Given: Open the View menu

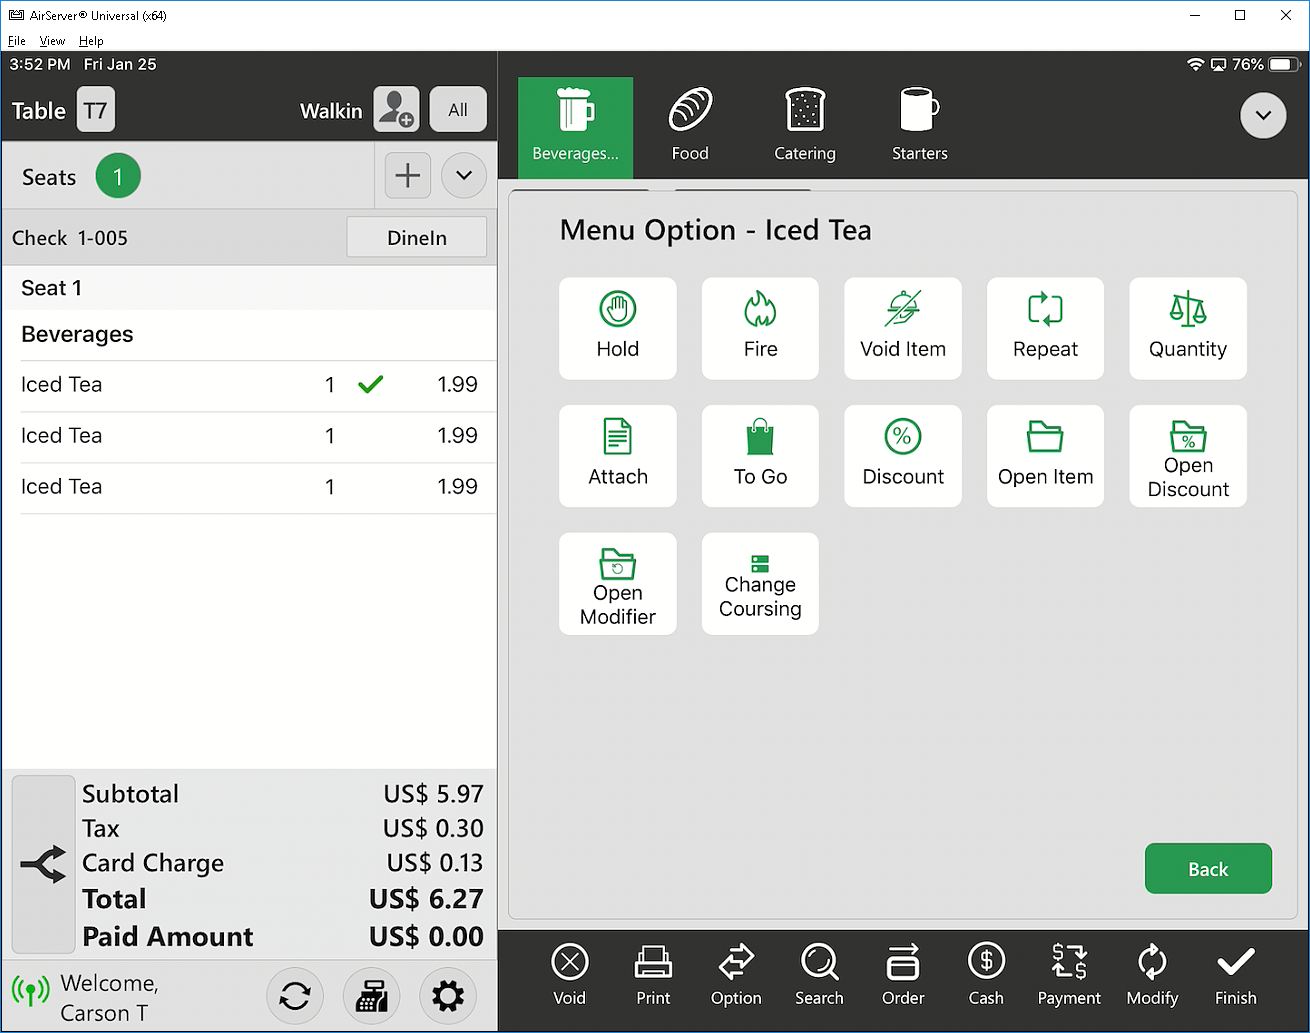Looking at the screenshot, I should tap(52, 41).
